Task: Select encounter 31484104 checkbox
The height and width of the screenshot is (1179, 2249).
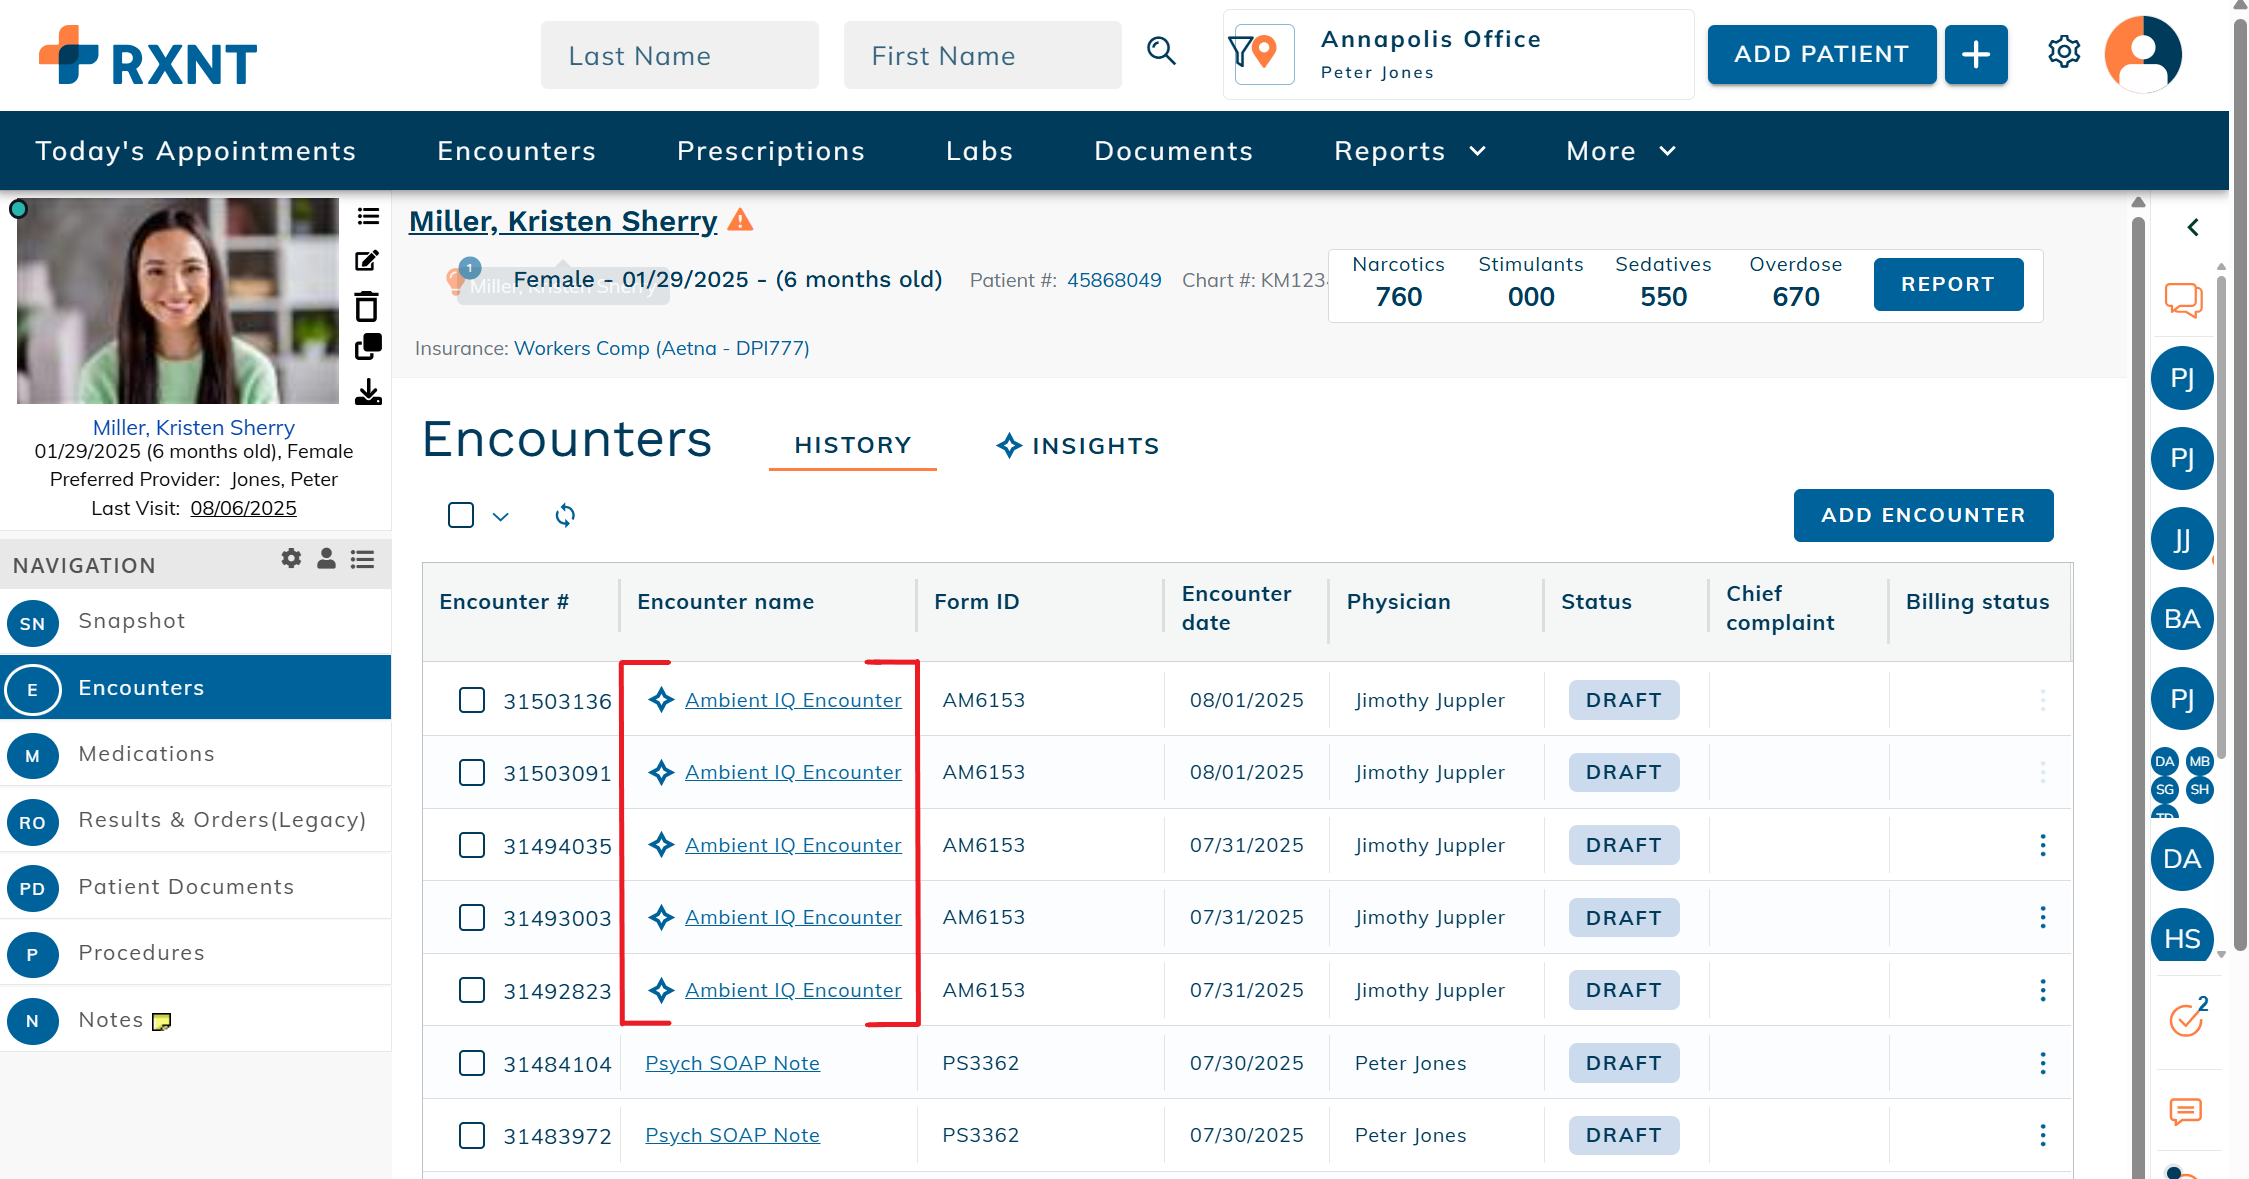Action: [472, 1063]
